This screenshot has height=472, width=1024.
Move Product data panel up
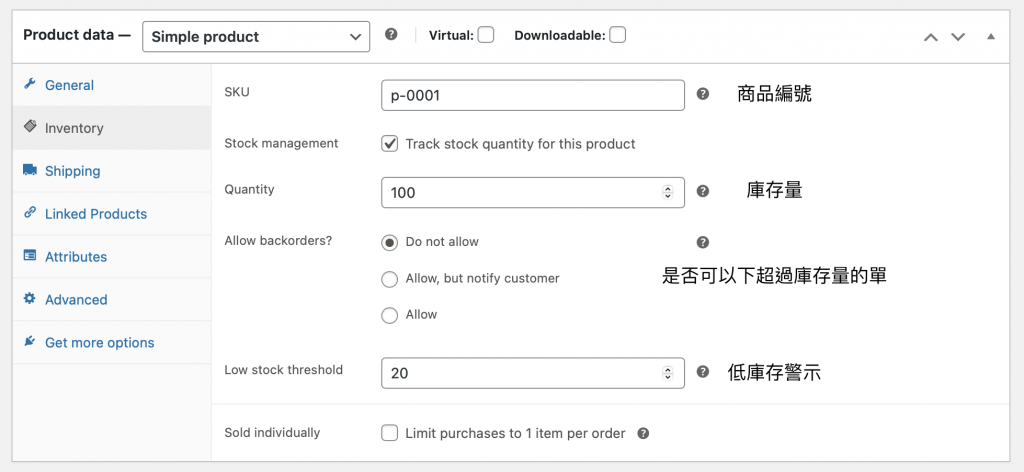(x=931, y=37)
